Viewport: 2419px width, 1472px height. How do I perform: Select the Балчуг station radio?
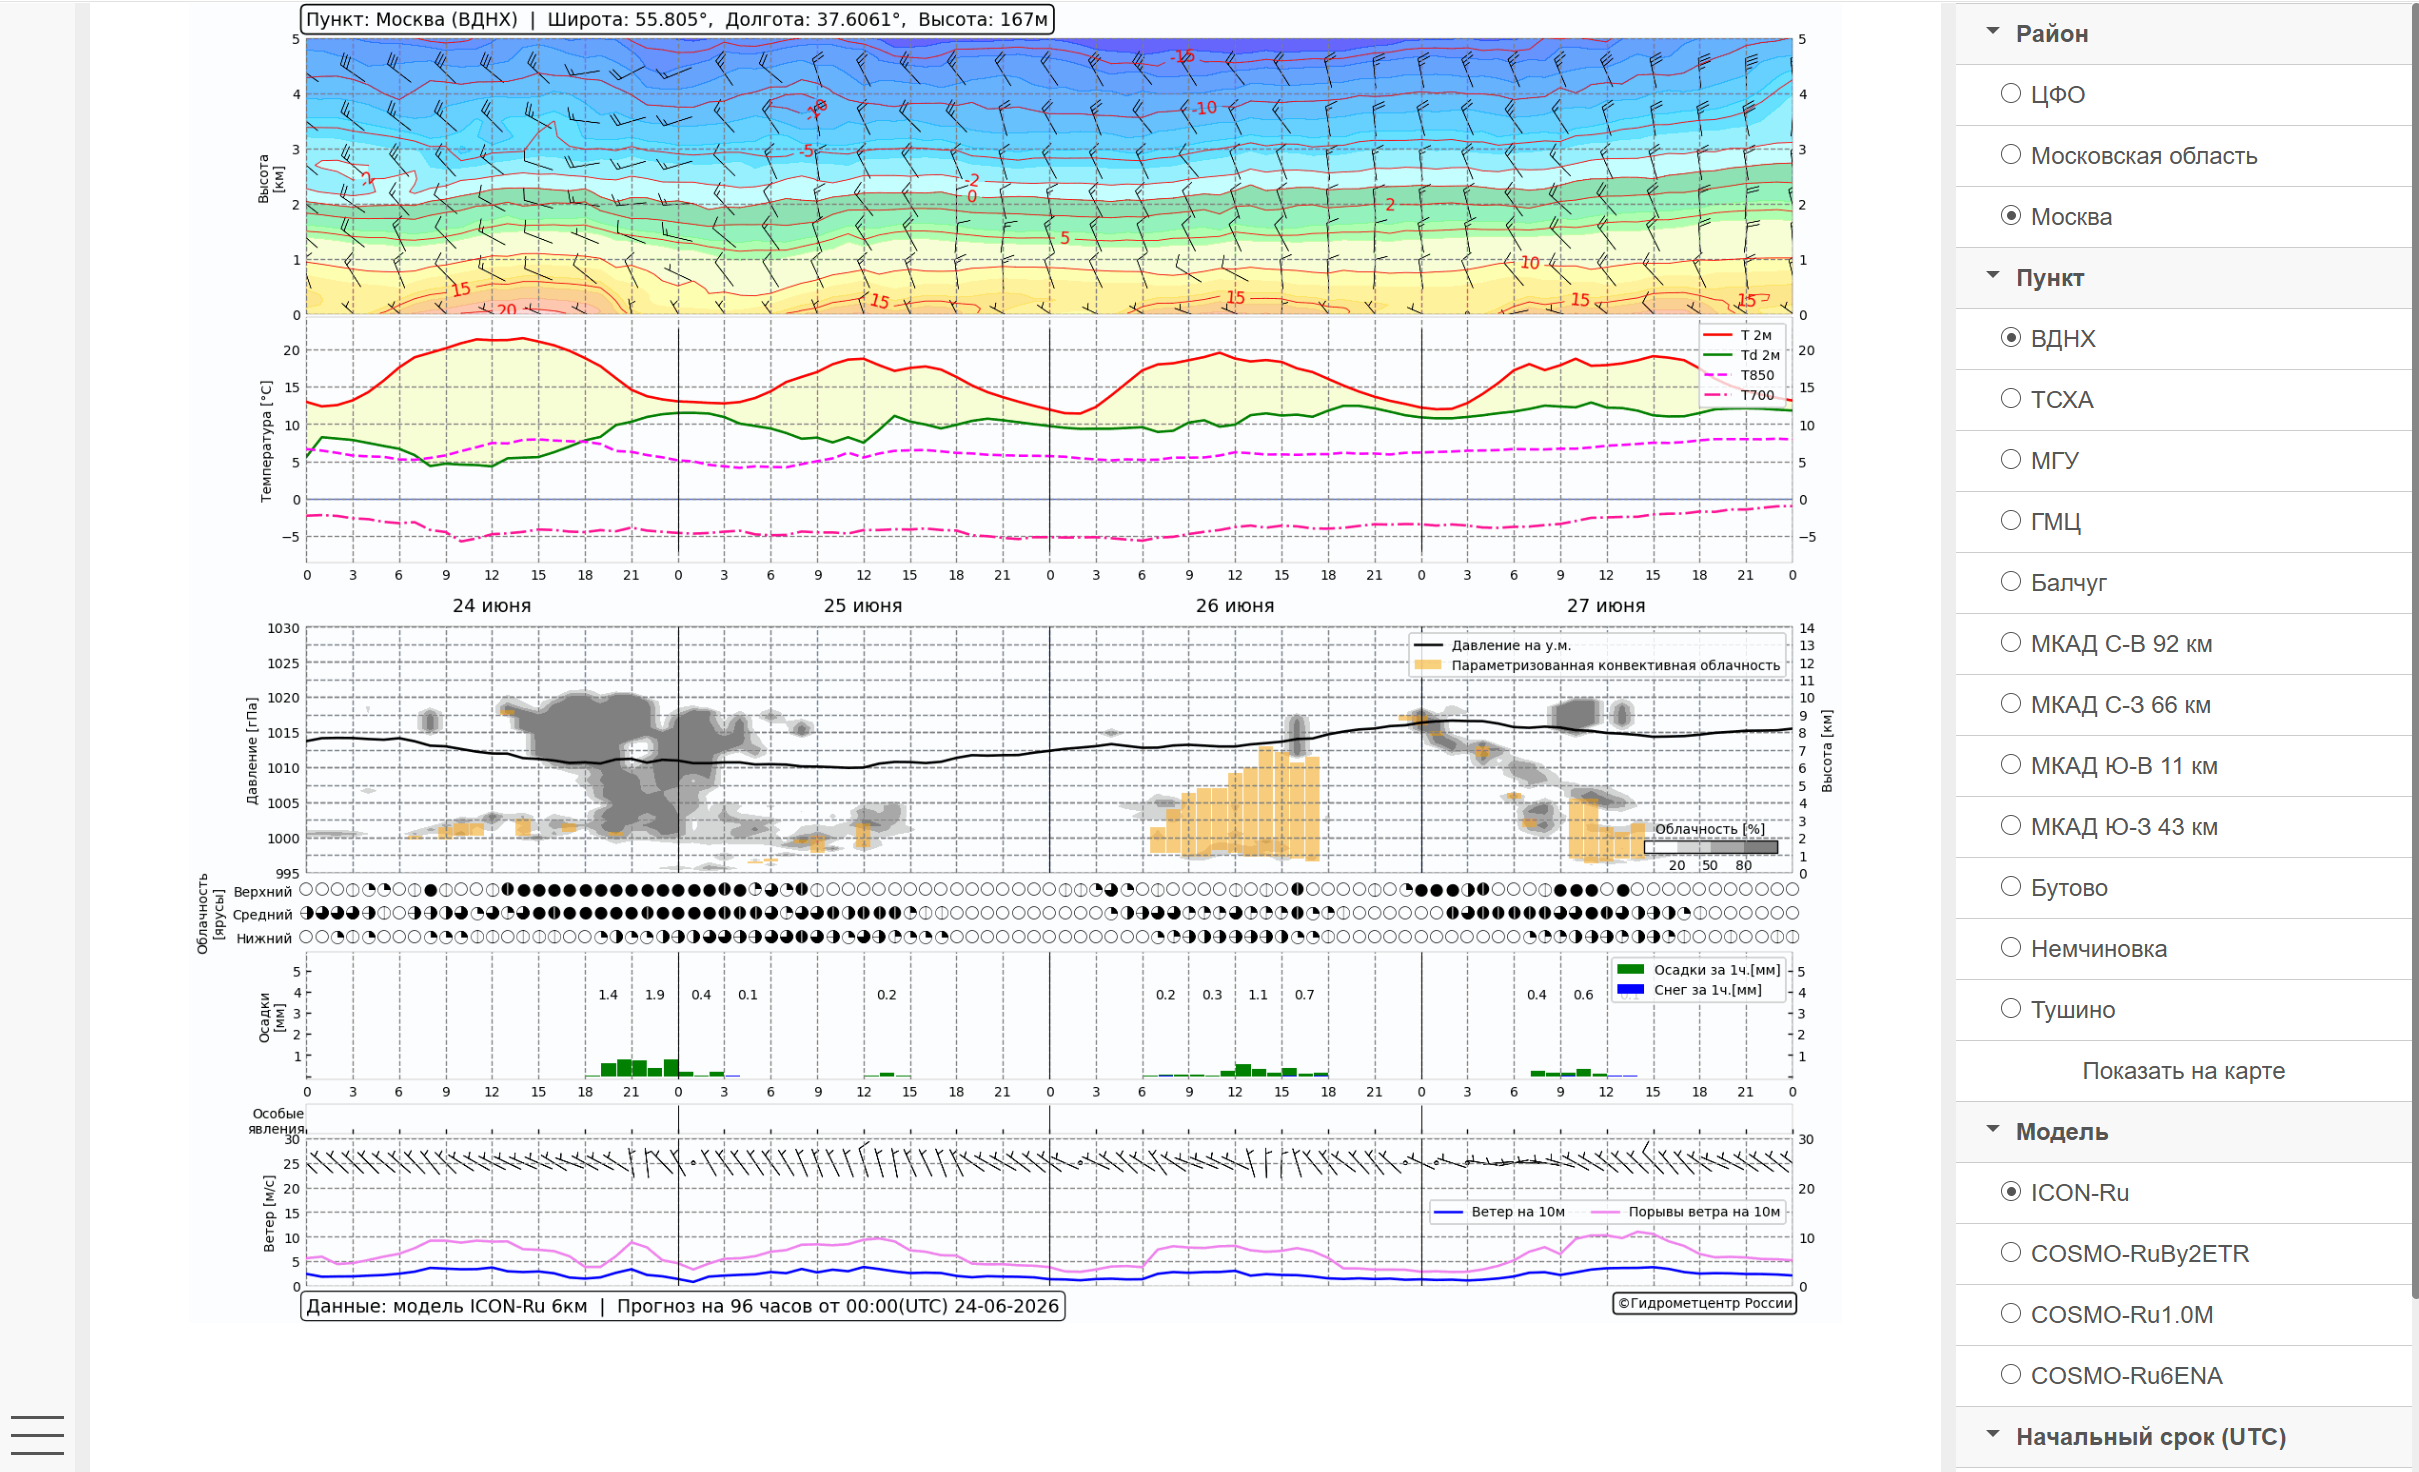(2011, 582)
